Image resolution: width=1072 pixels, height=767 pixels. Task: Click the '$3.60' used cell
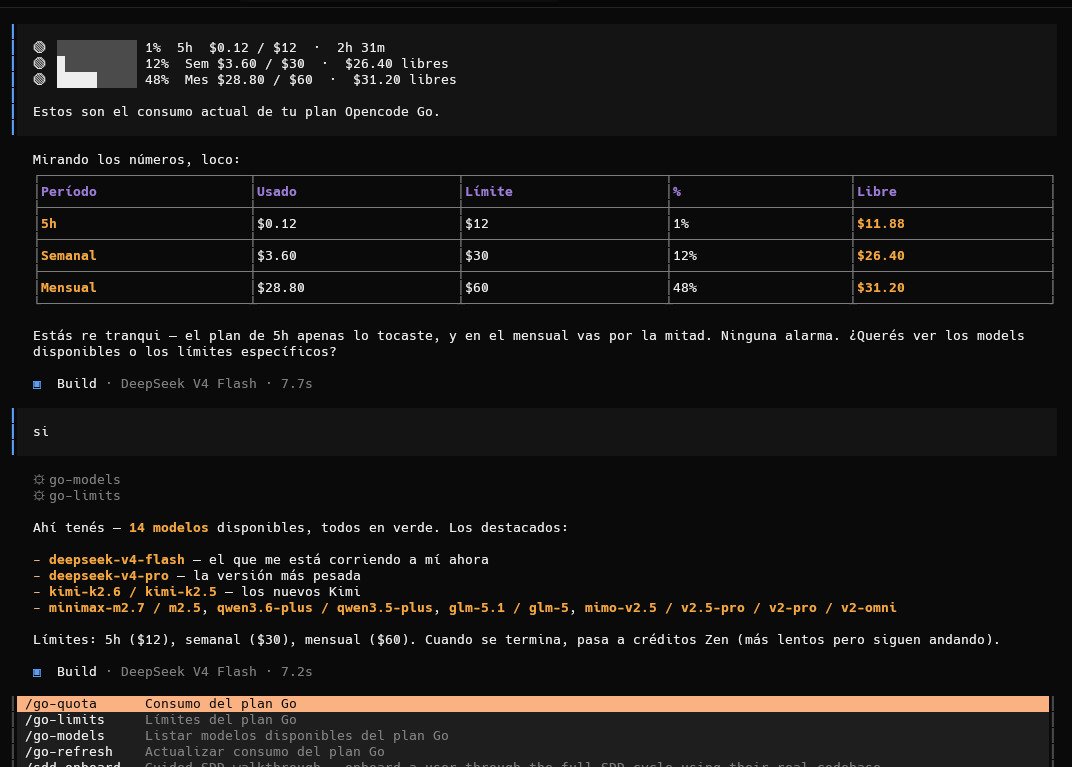(x=276, y=256)
